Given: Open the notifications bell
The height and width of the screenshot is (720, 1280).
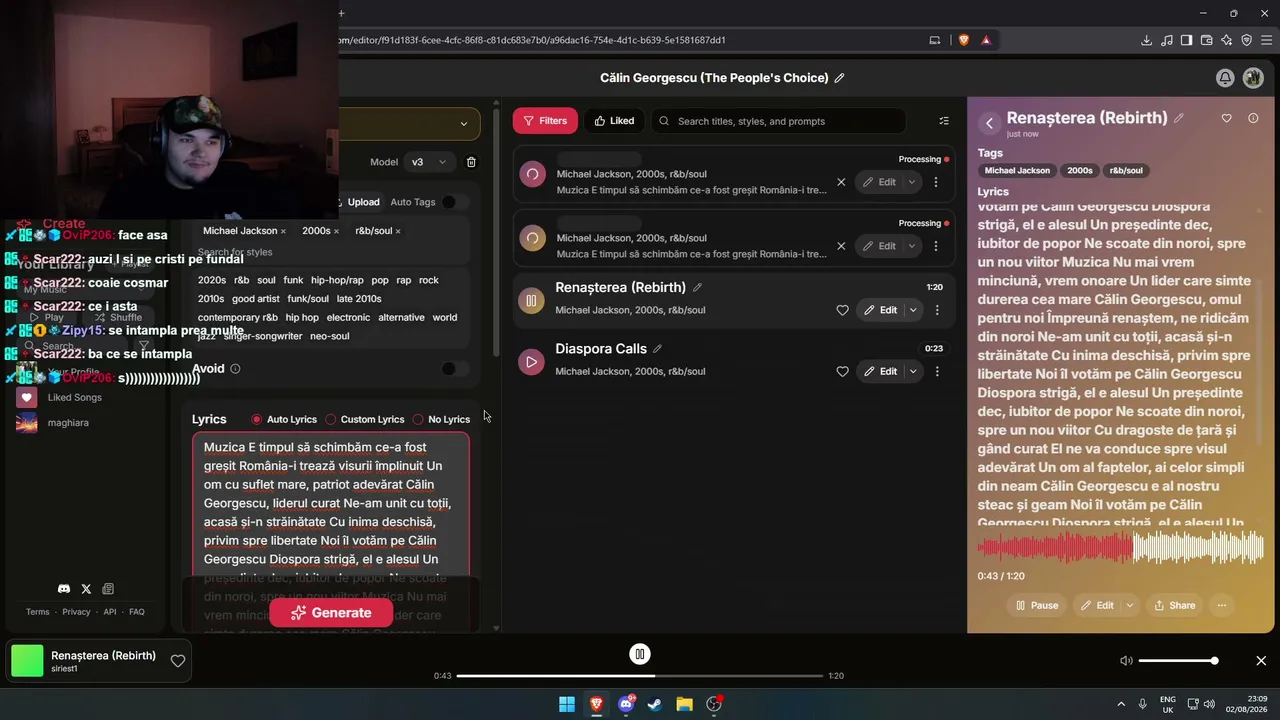Looking at the screenshot, I should (1225, 78).
